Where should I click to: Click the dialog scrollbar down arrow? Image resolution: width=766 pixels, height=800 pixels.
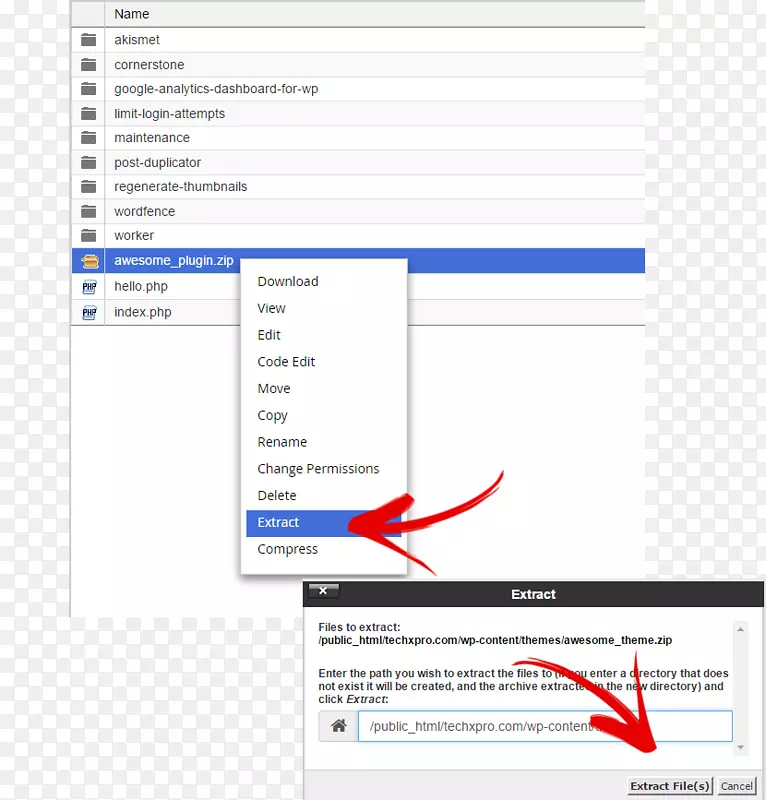pos(740,747)
